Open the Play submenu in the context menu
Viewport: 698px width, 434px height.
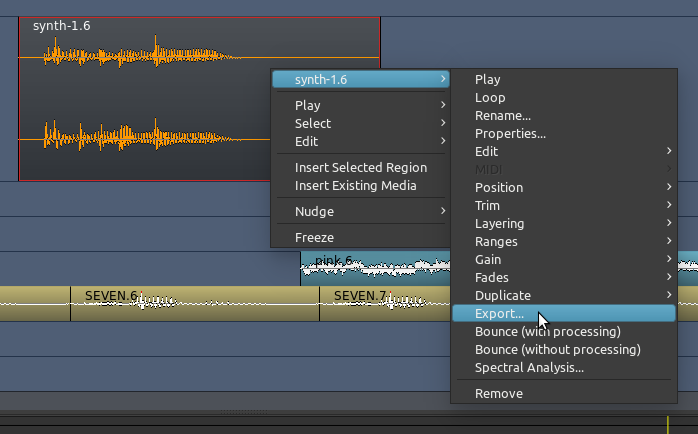point(360,105)
